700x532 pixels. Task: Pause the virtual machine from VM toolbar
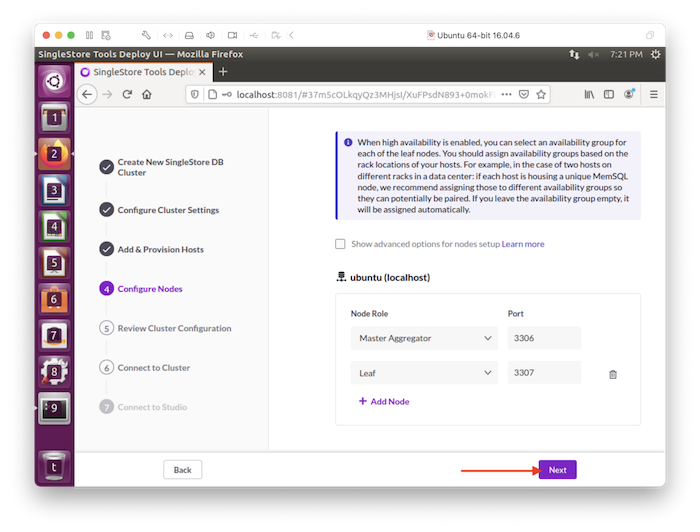89,35
